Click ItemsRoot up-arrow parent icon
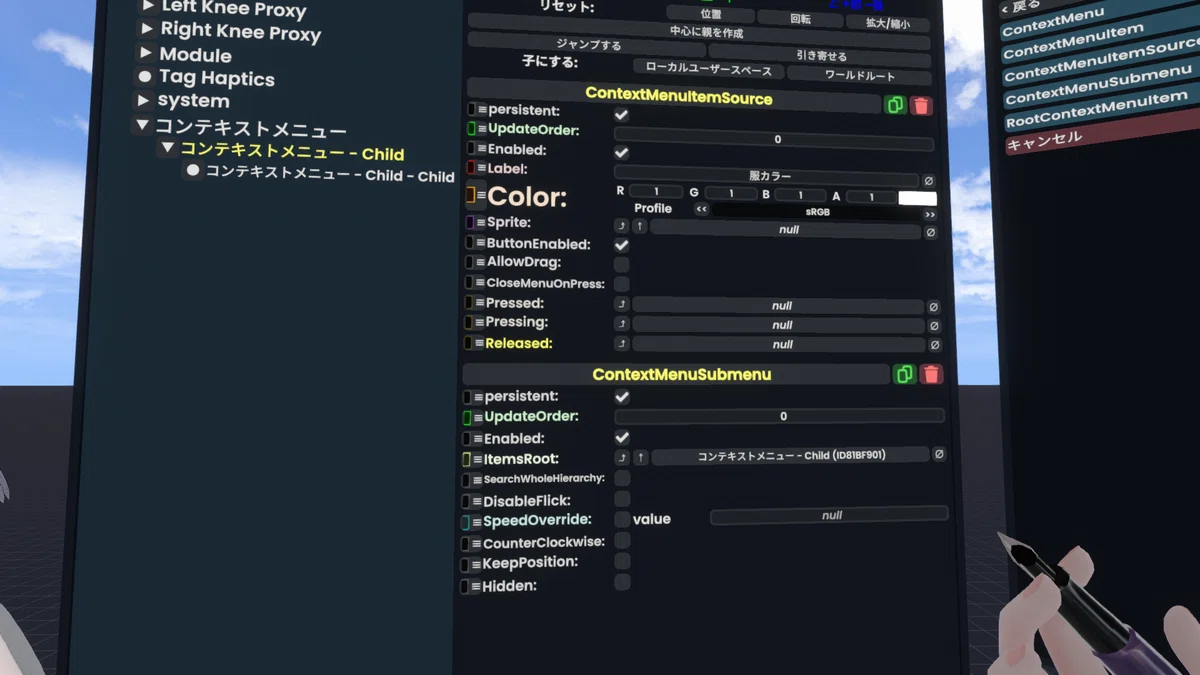The width and height of the screenshot is (1200, 675). [x=641, y=457]
